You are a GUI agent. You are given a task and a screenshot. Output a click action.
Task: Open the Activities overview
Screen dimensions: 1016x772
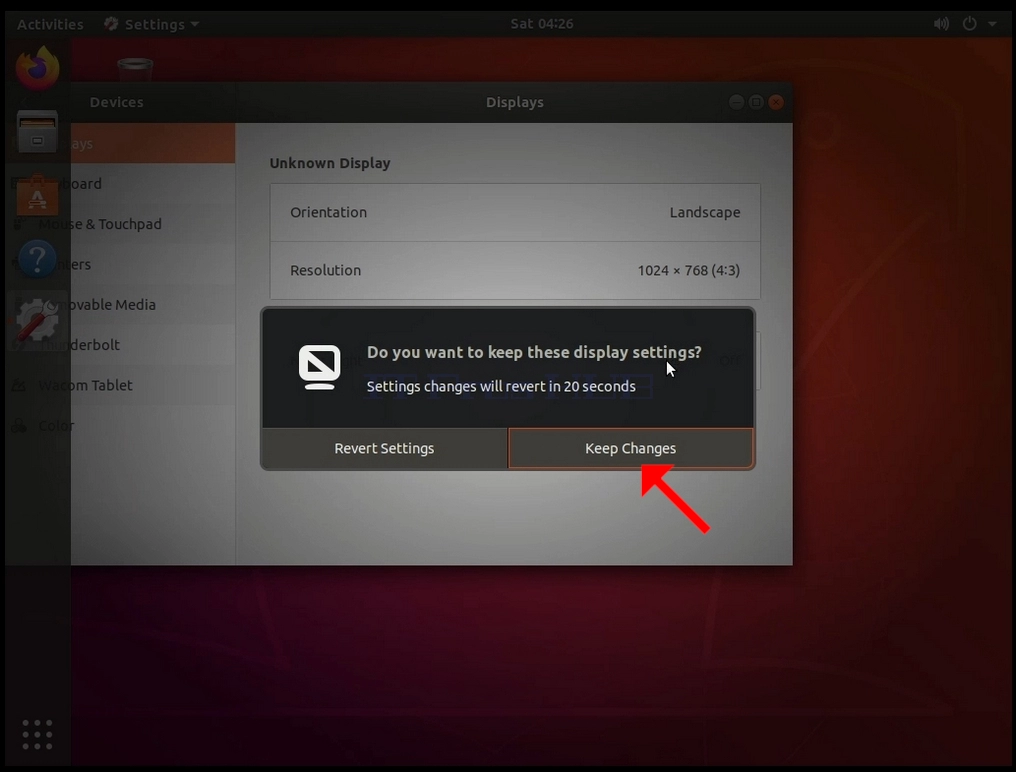(50, 25)
